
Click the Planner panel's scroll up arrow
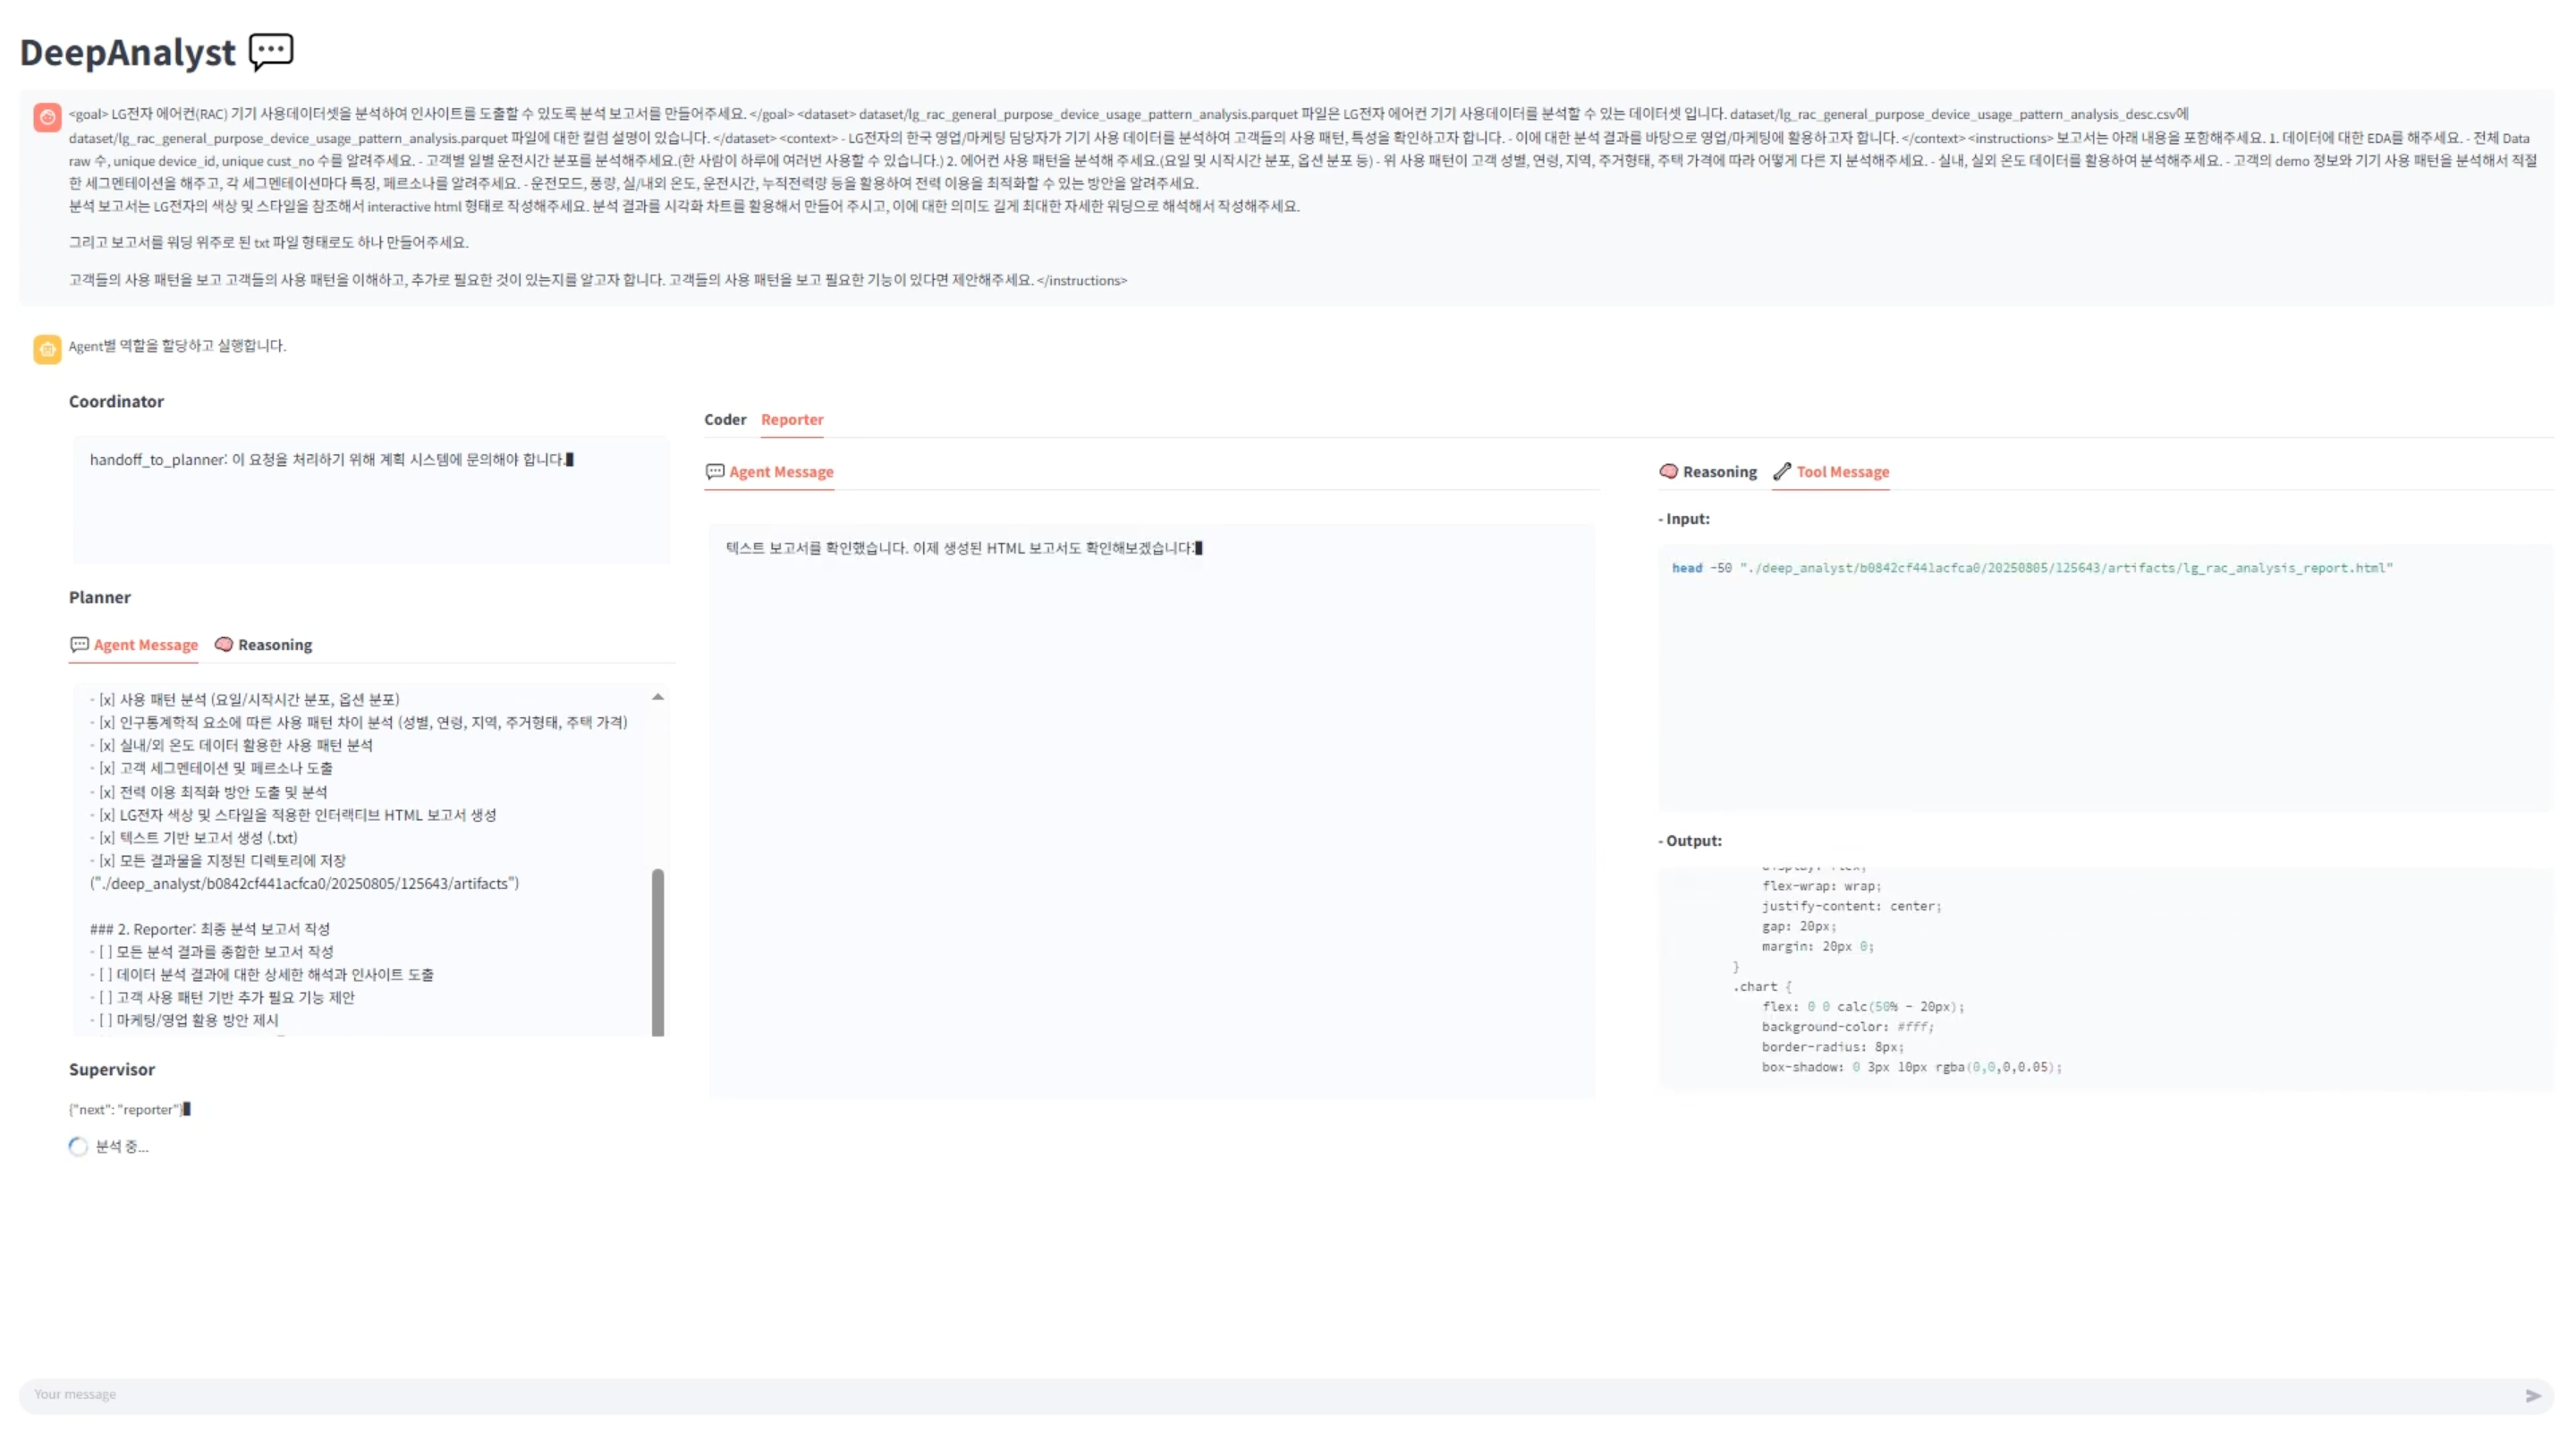[657, 697]
